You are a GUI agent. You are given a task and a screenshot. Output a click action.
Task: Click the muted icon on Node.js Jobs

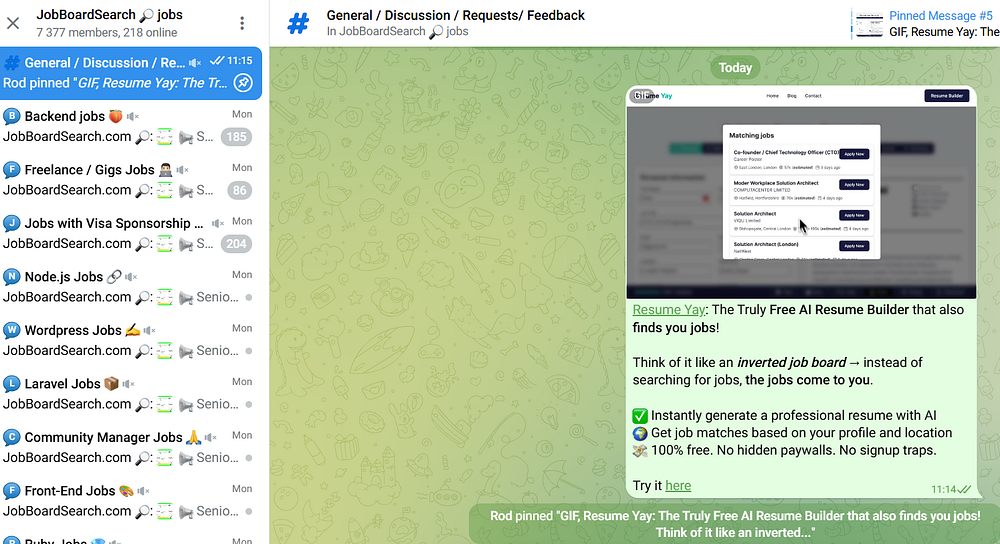131,277
